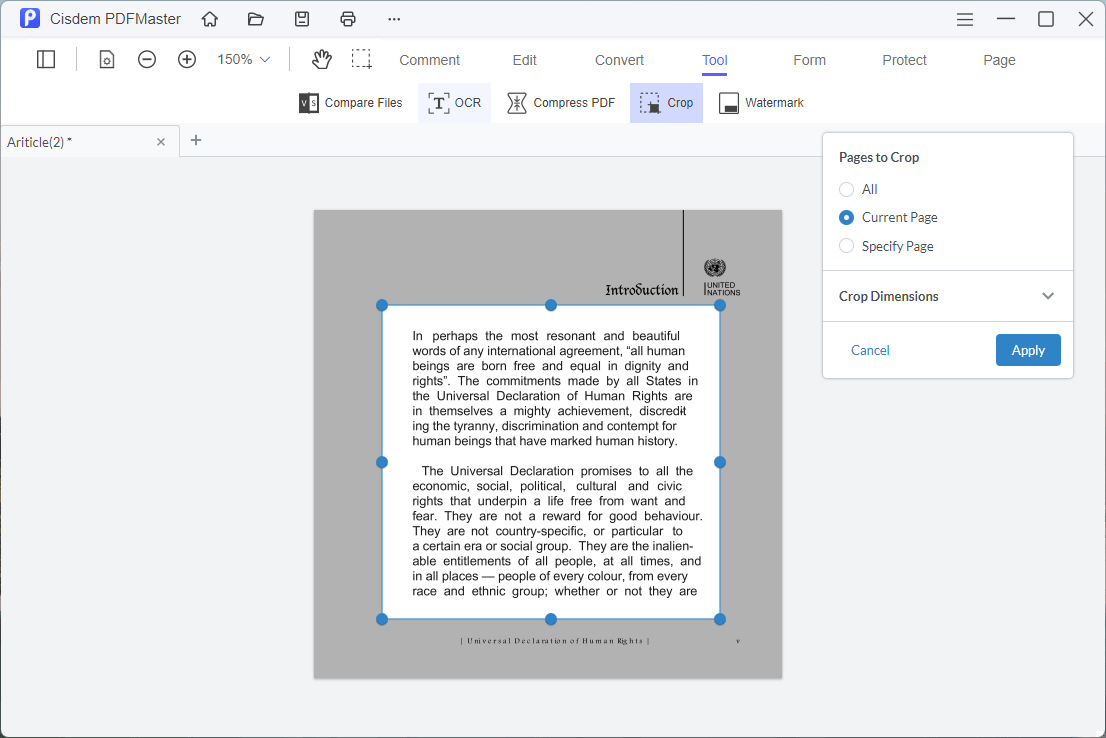Open the 150% zoom level dropdown
The height and width of the screenshot is (738, 1106).
[244, 60]
